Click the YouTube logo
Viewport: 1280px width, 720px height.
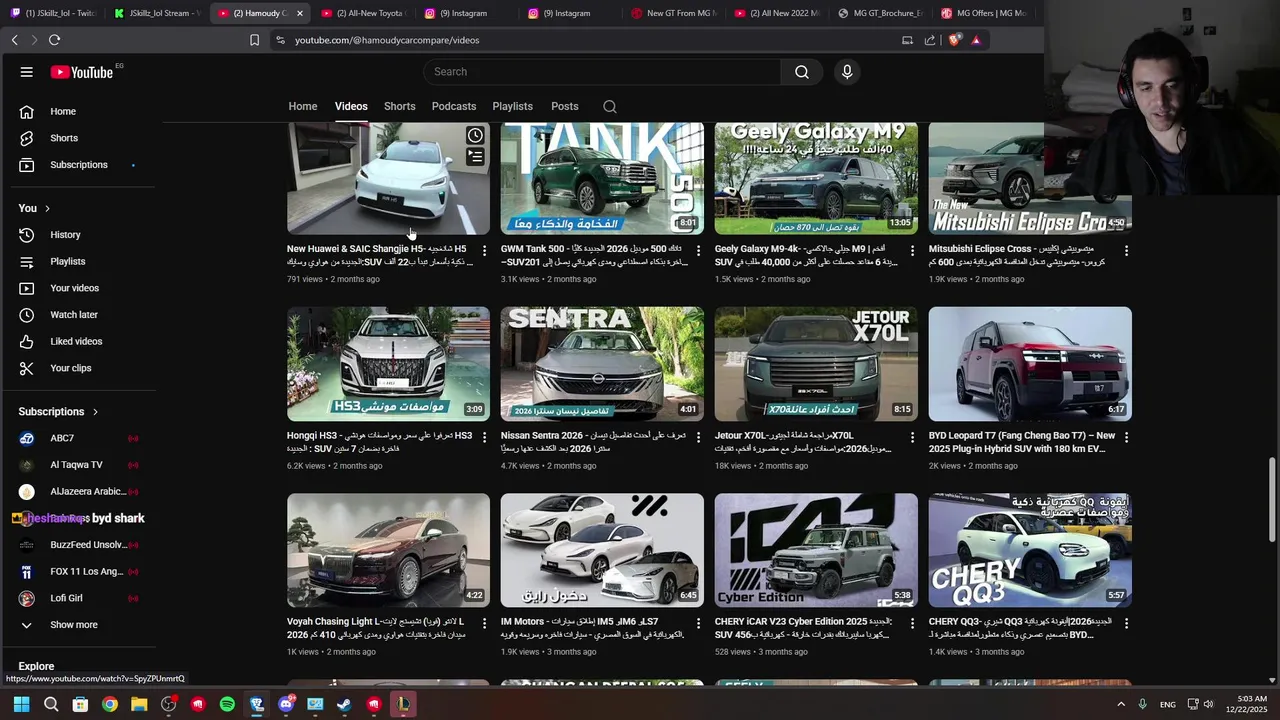82,72
